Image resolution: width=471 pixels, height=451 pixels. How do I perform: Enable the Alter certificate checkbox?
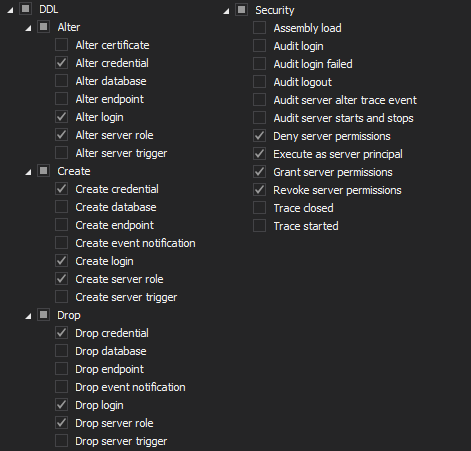point(61,45)
